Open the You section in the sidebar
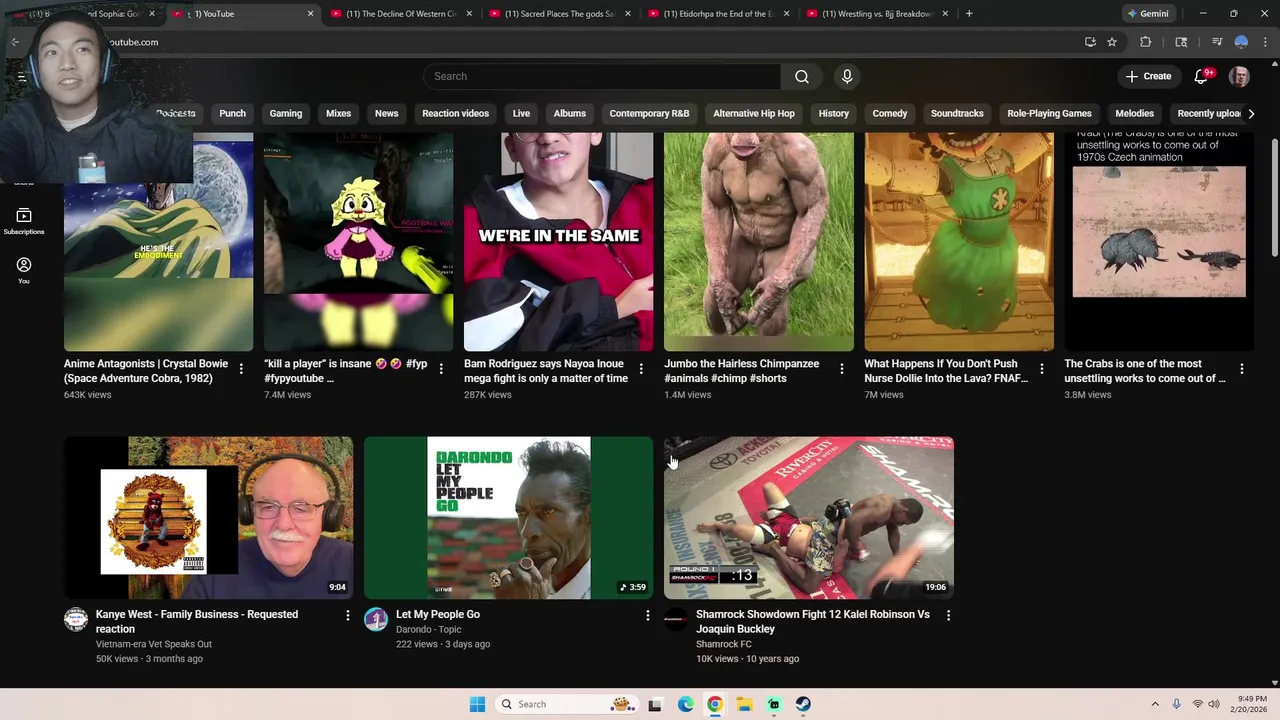The image size is (1280, 720). [x=24, y=270]
